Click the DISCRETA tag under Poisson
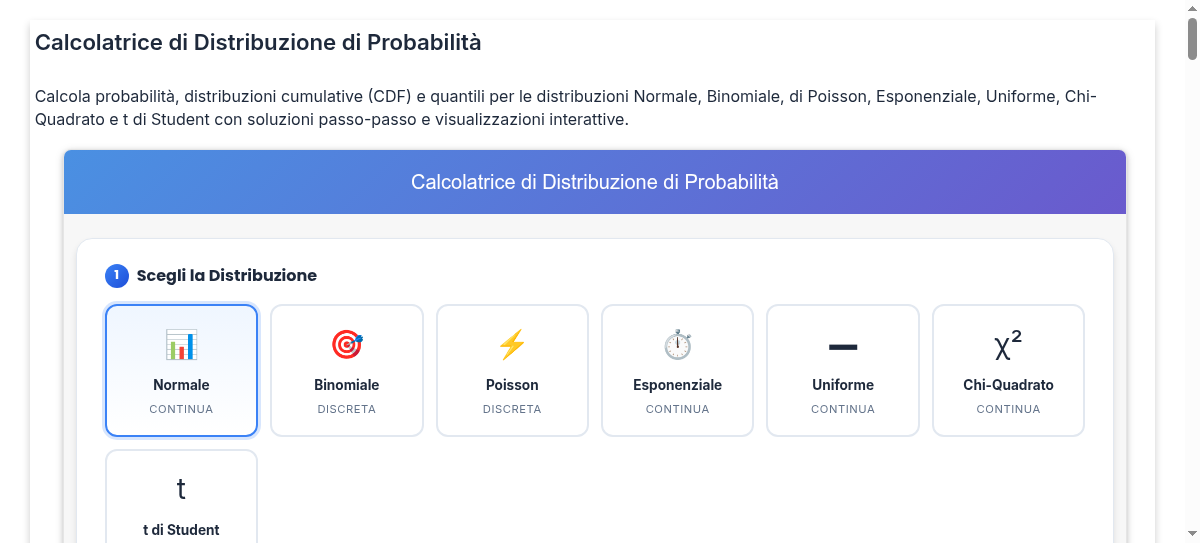Image resolution: width=1200 pixels, height=543 pixels. point(512,409)
